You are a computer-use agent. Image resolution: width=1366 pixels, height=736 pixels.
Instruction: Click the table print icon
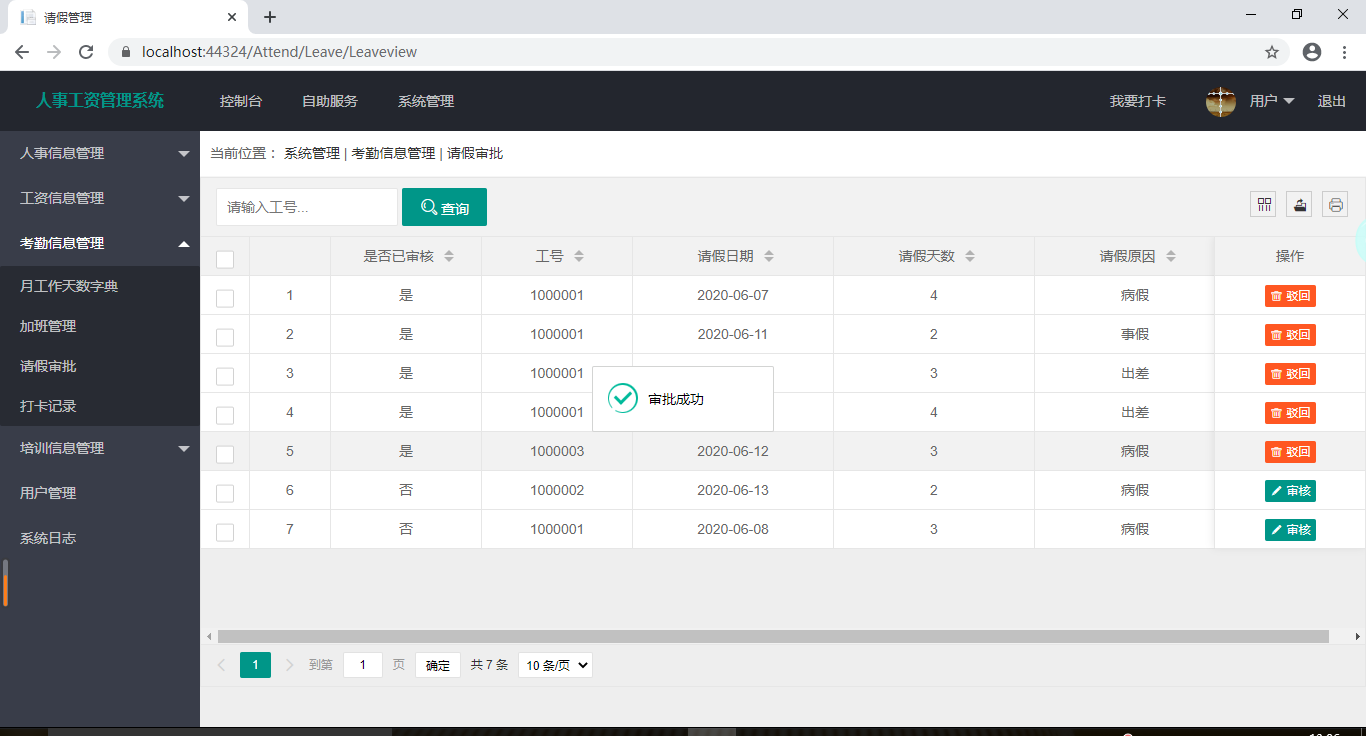1335,204
